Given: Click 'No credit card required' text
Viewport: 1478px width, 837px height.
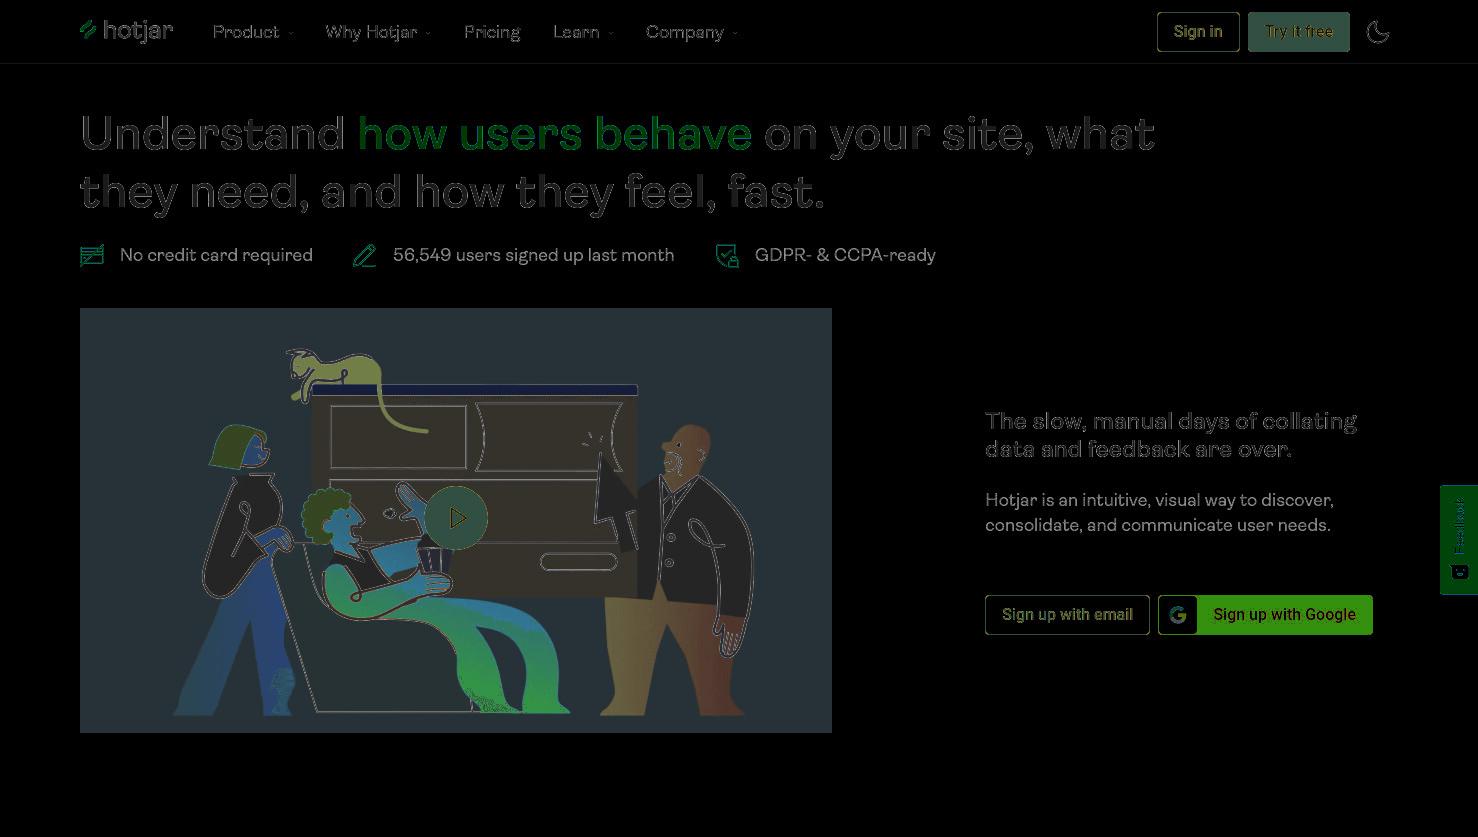Looking at the screenshot, I should (216, 255).
